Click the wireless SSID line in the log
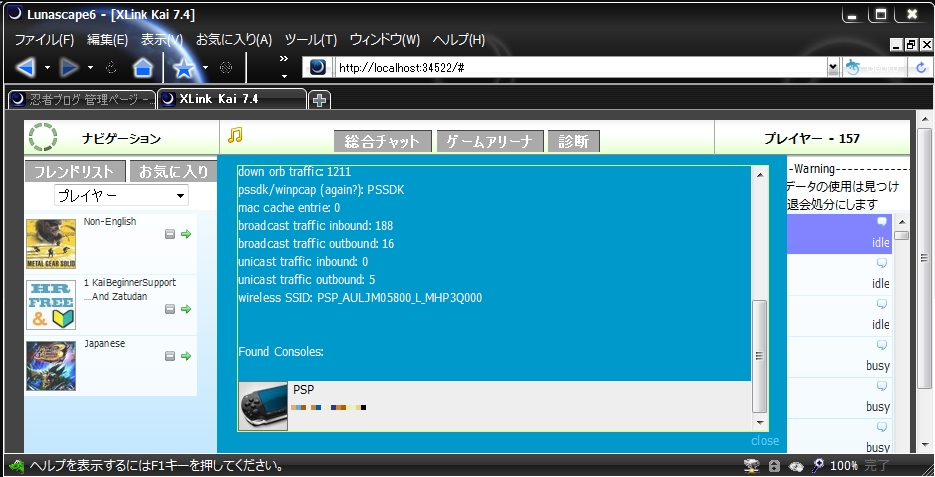This screenshot has height=477, width=935. [360, 298]
